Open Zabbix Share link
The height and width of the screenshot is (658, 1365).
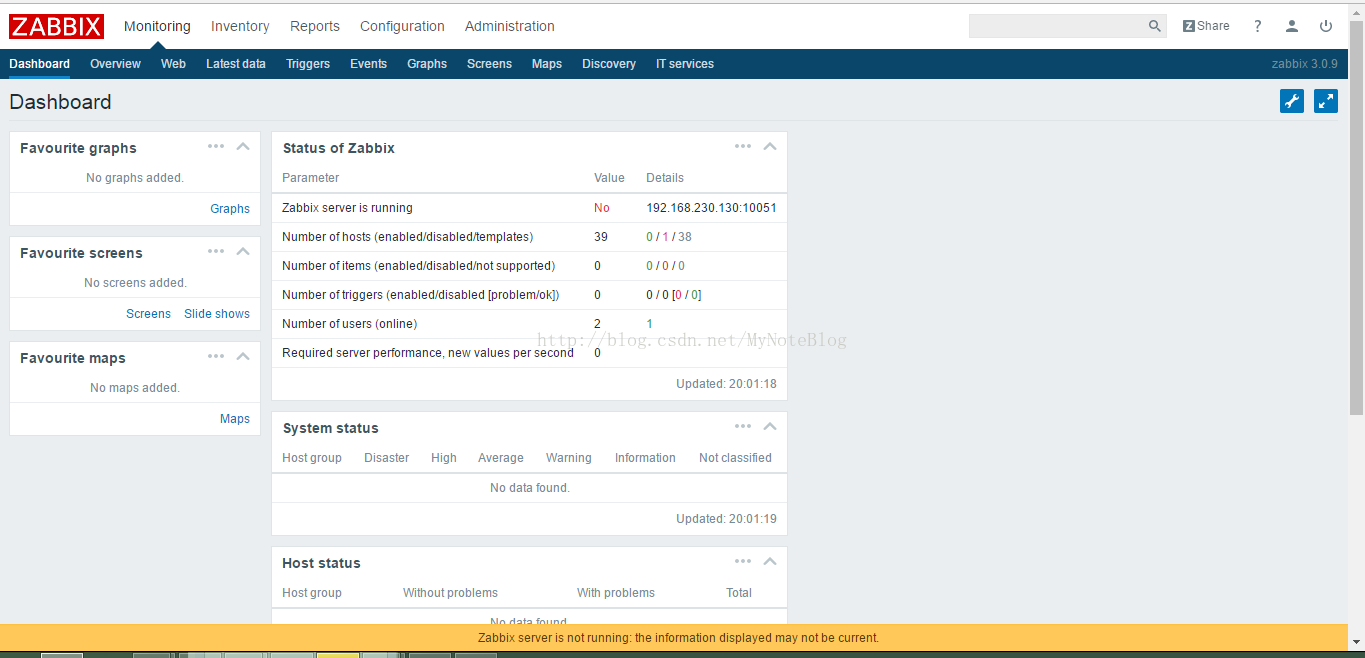point(1206,26)
